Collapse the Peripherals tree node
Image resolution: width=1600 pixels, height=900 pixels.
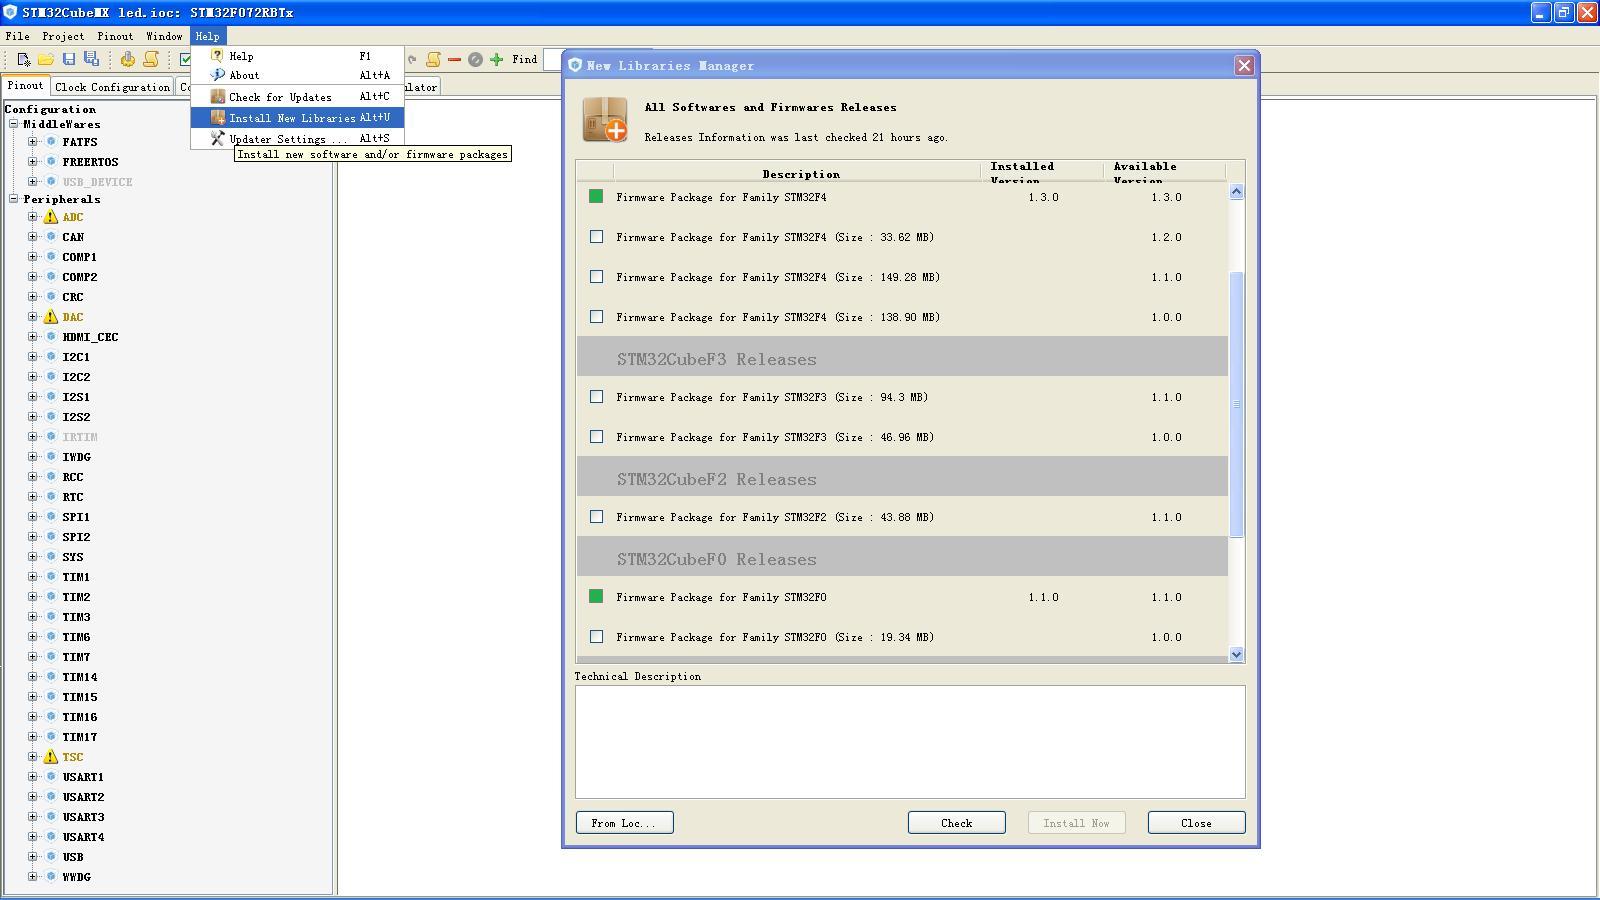14,199
